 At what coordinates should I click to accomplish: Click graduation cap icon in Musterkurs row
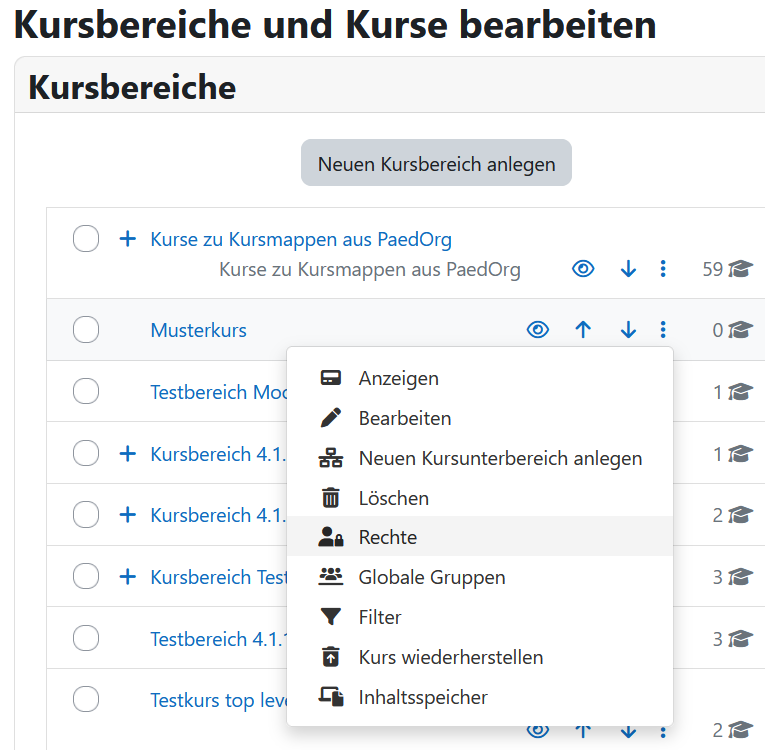click(x=741, y=330)
